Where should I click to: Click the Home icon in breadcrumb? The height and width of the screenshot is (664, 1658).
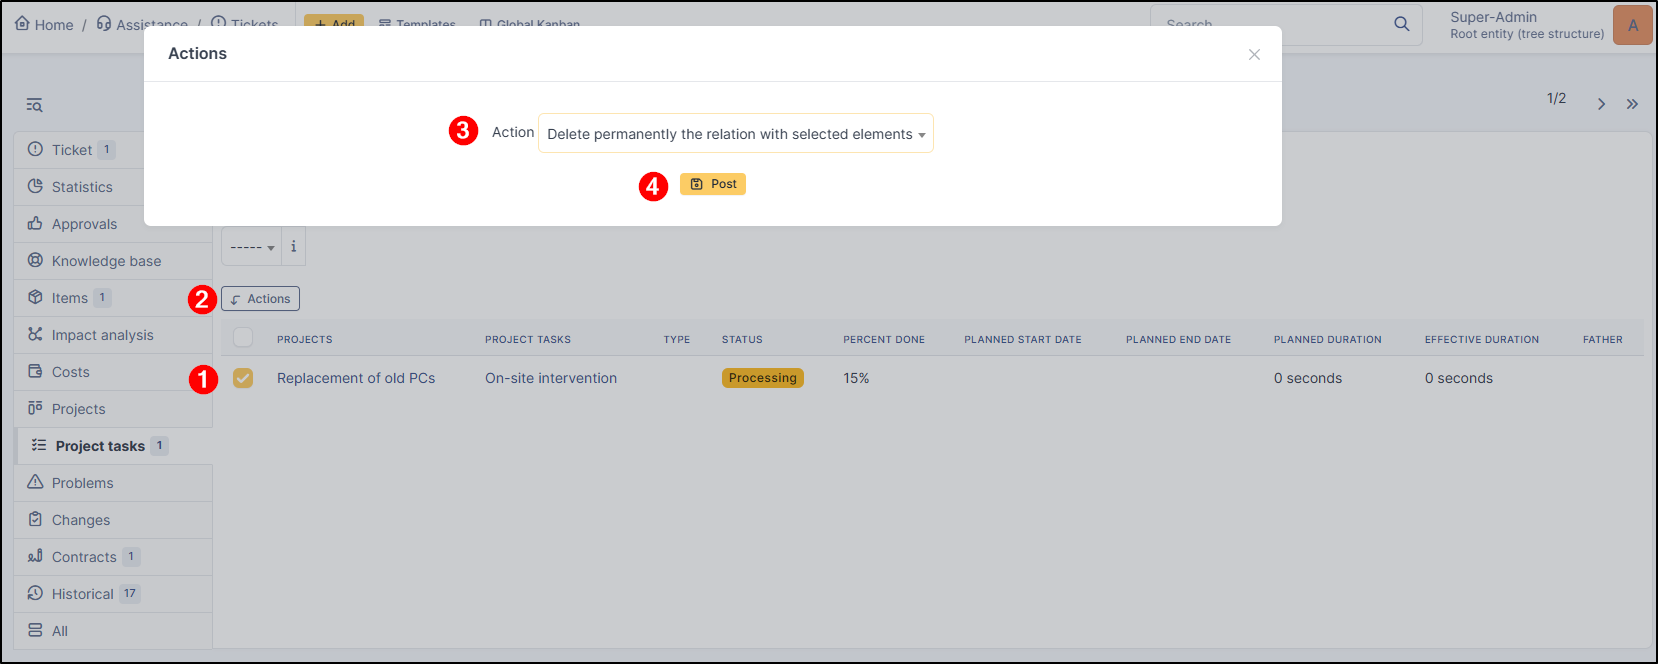pos(22,24)
